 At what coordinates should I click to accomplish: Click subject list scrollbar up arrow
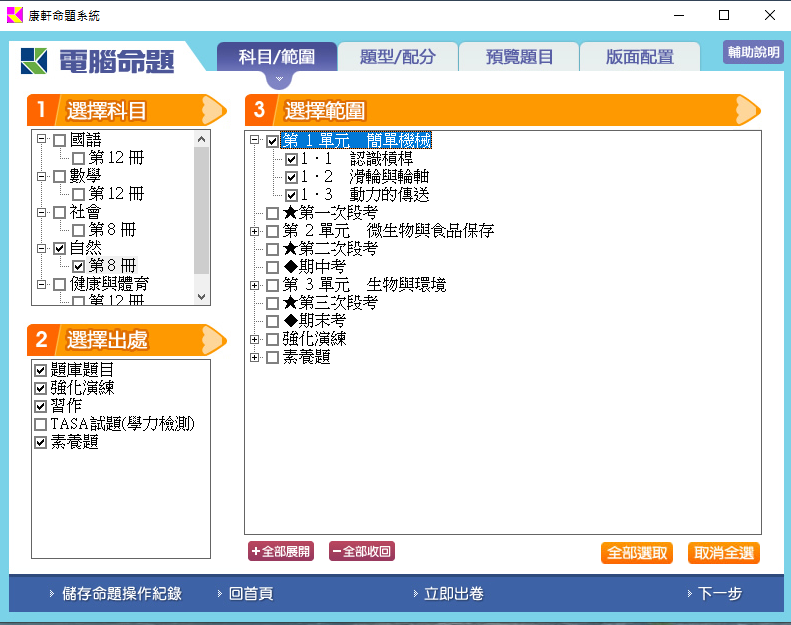pos(202,139)
